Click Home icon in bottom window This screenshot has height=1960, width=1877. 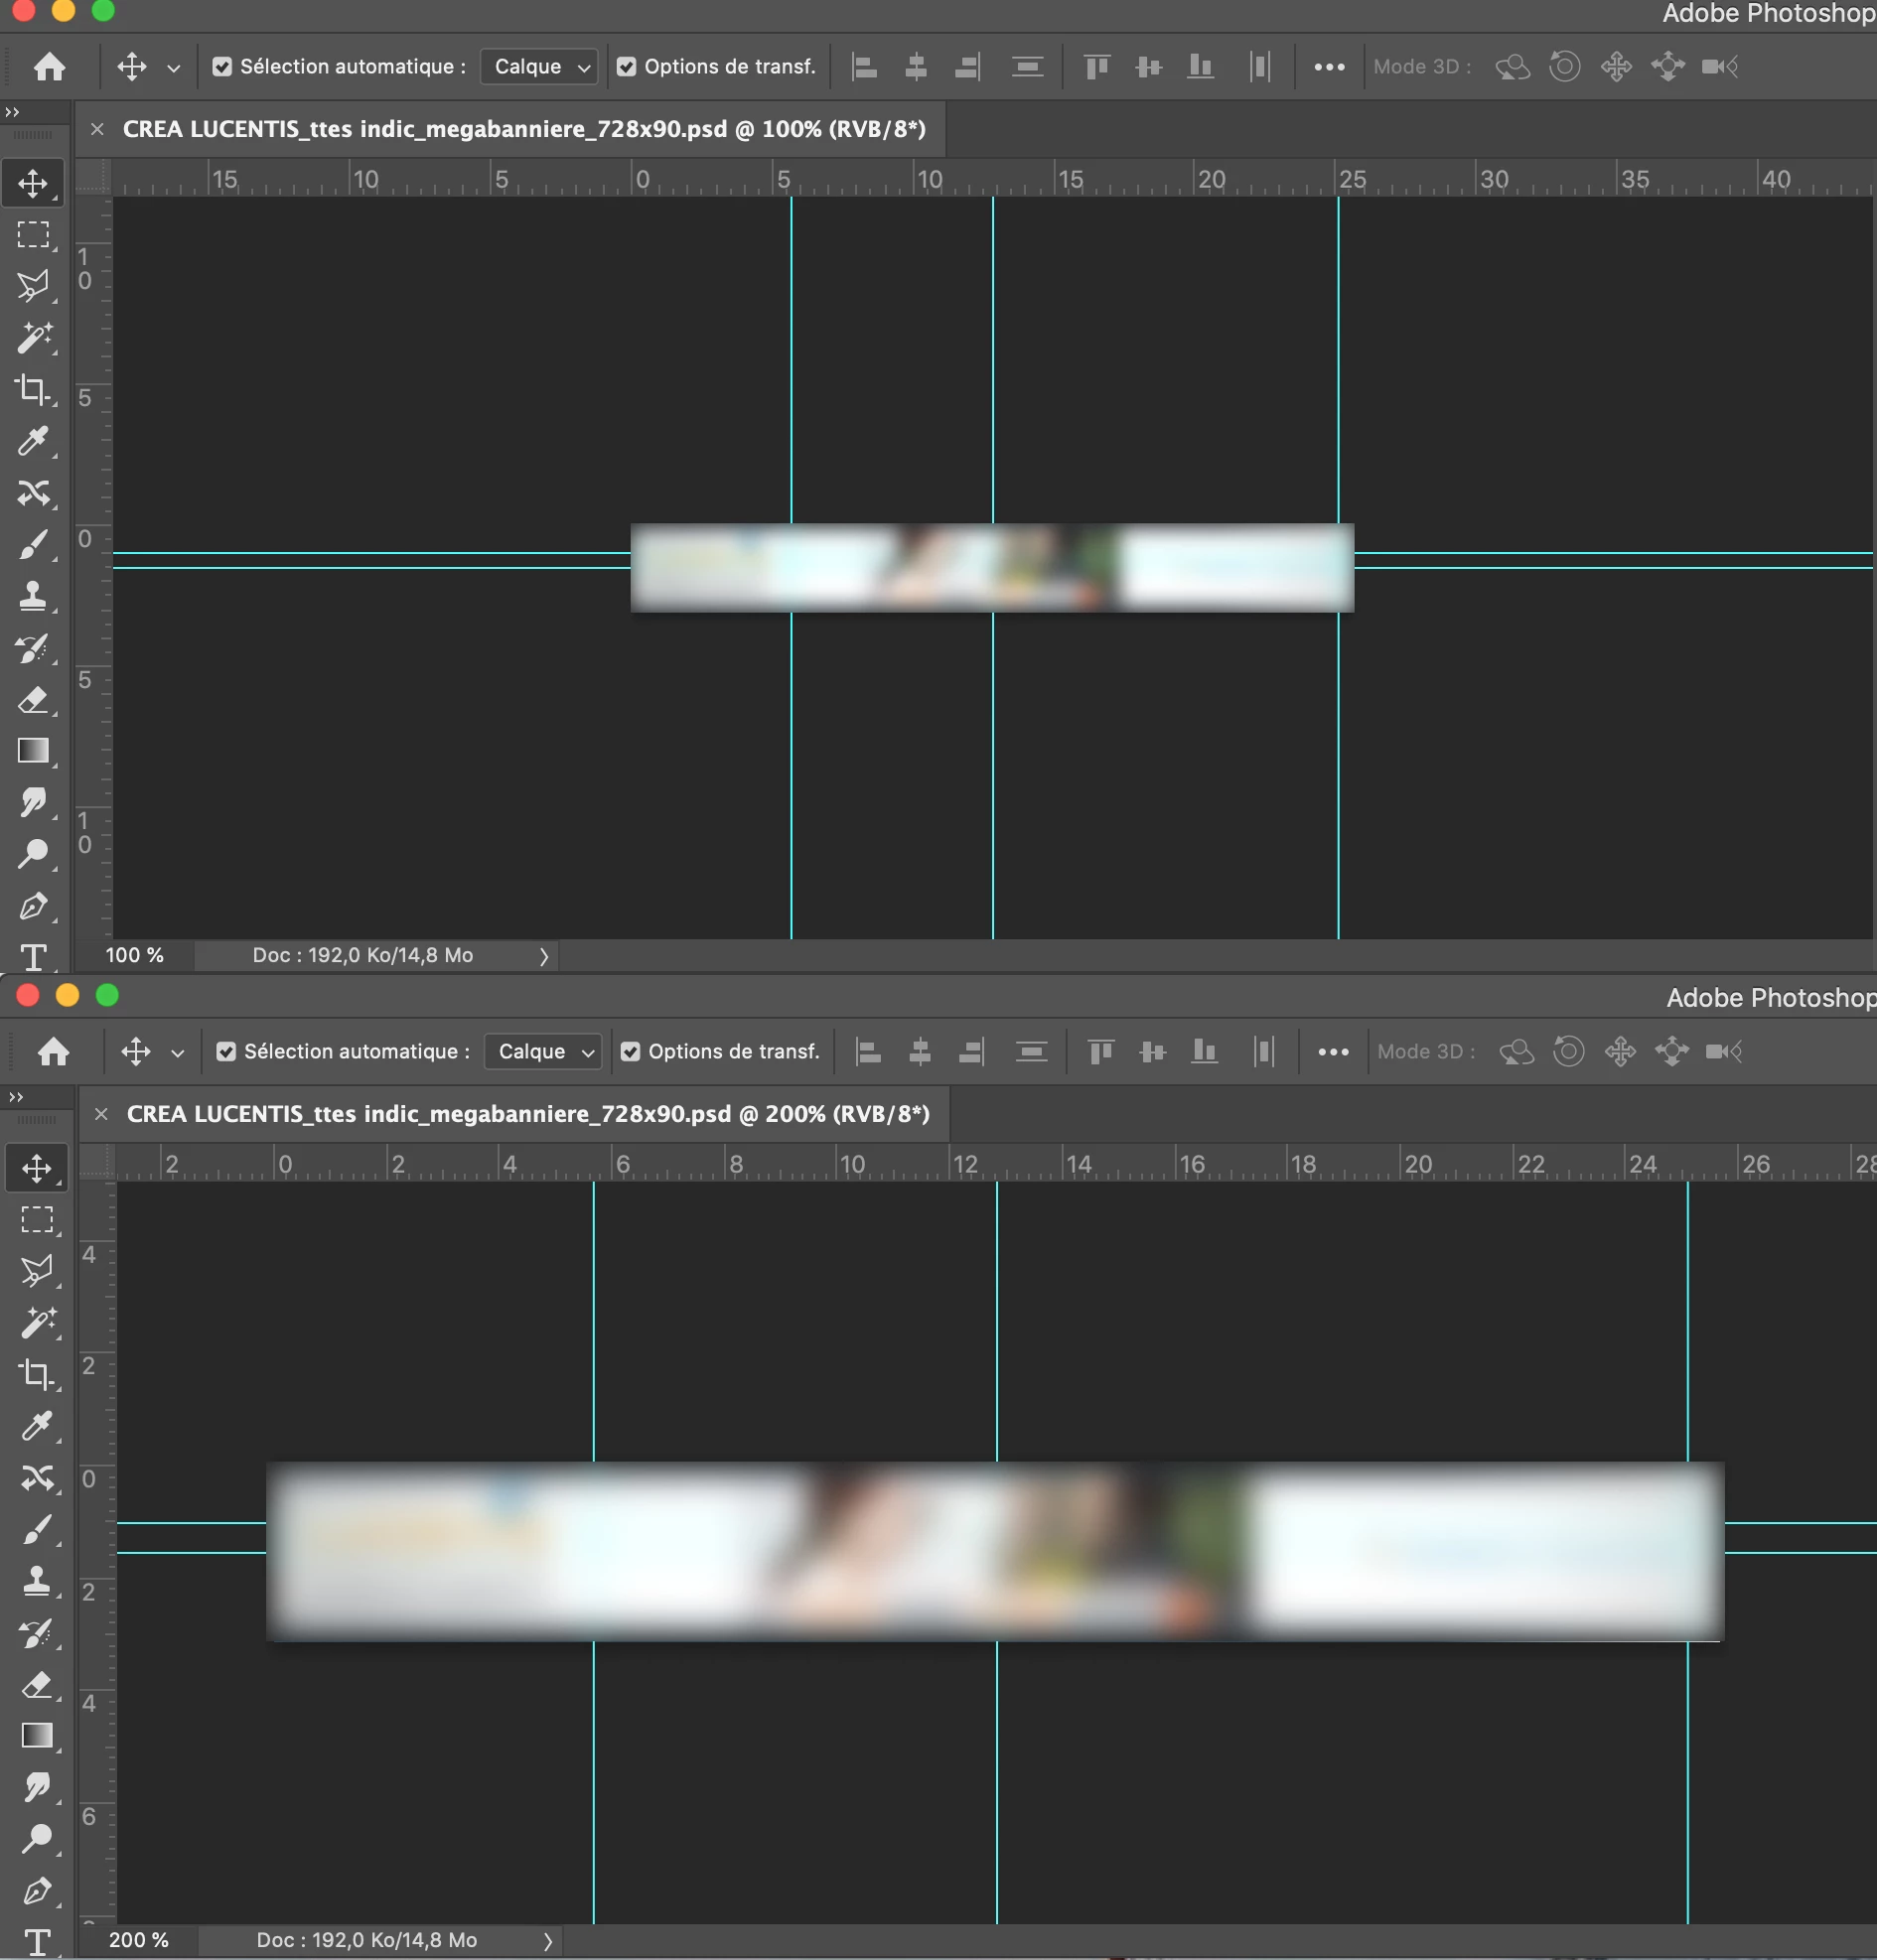coord(53,1052)
